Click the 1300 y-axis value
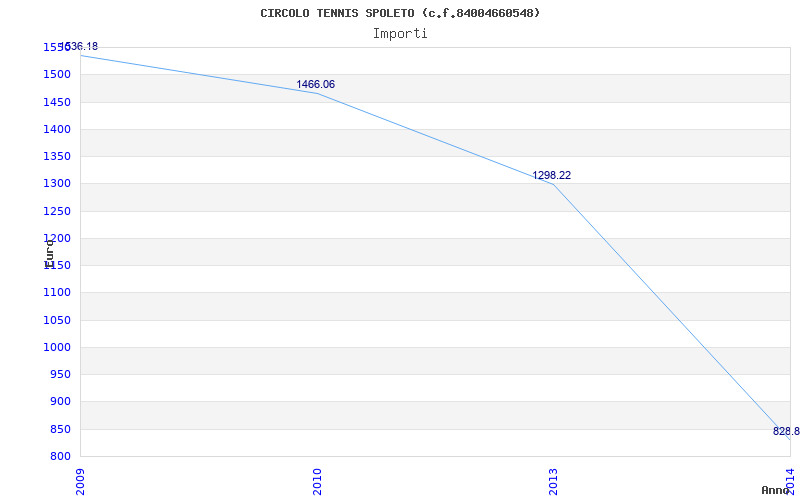 click(57, 184)
